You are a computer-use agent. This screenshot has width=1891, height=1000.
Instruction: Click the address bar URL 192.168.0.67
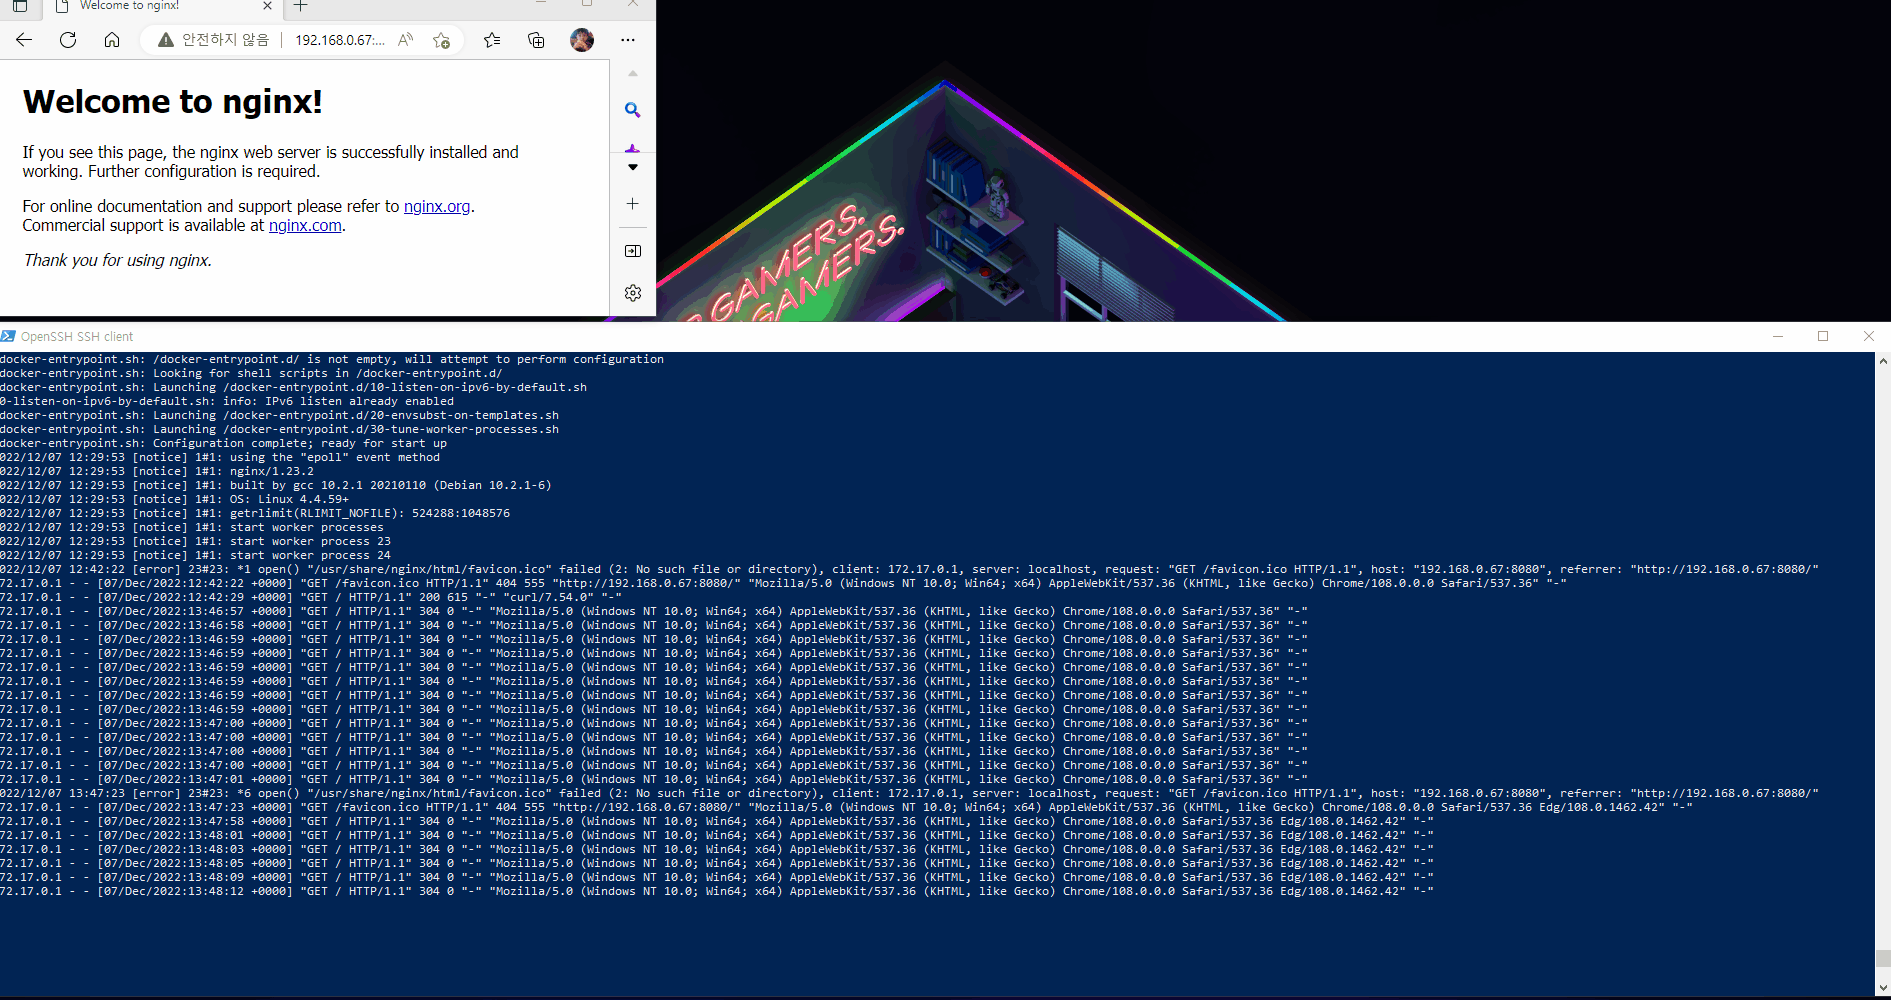click(340, 40)
